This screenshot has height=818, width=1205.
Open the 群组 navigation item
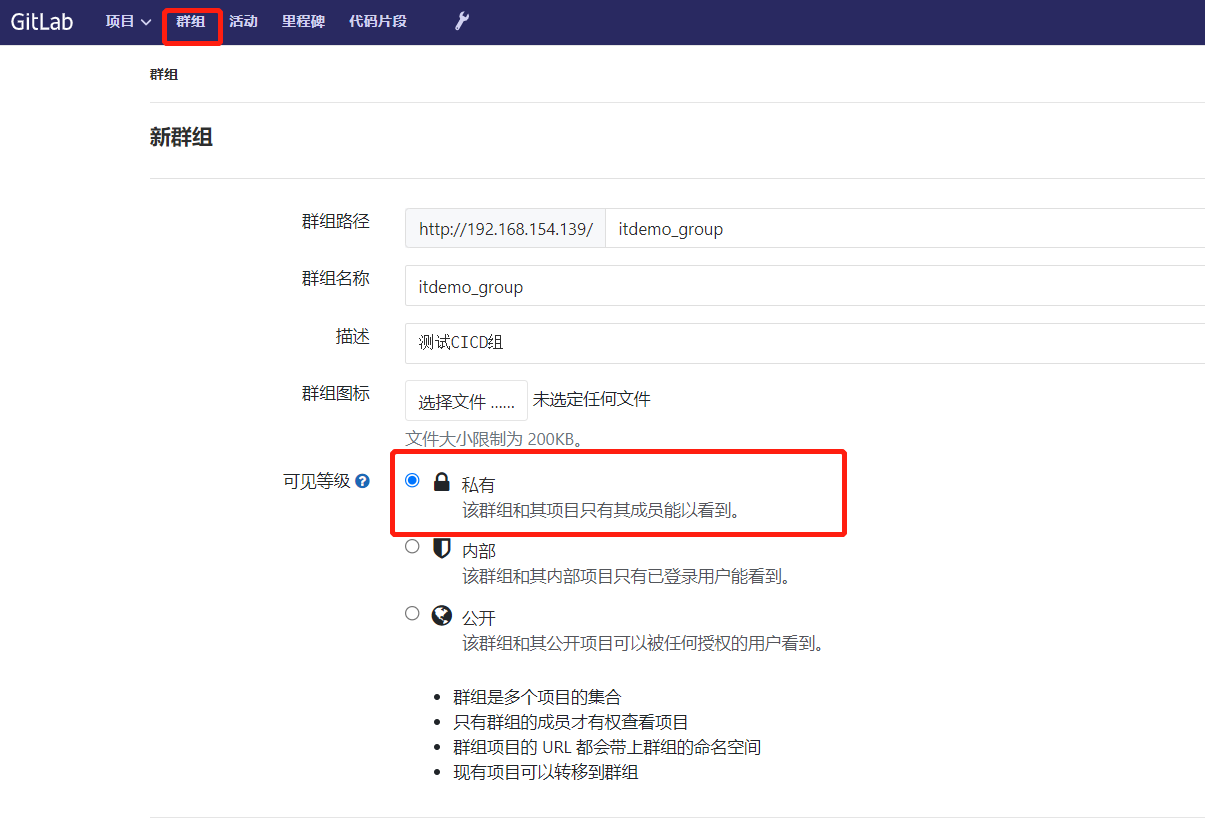point(190,21)
